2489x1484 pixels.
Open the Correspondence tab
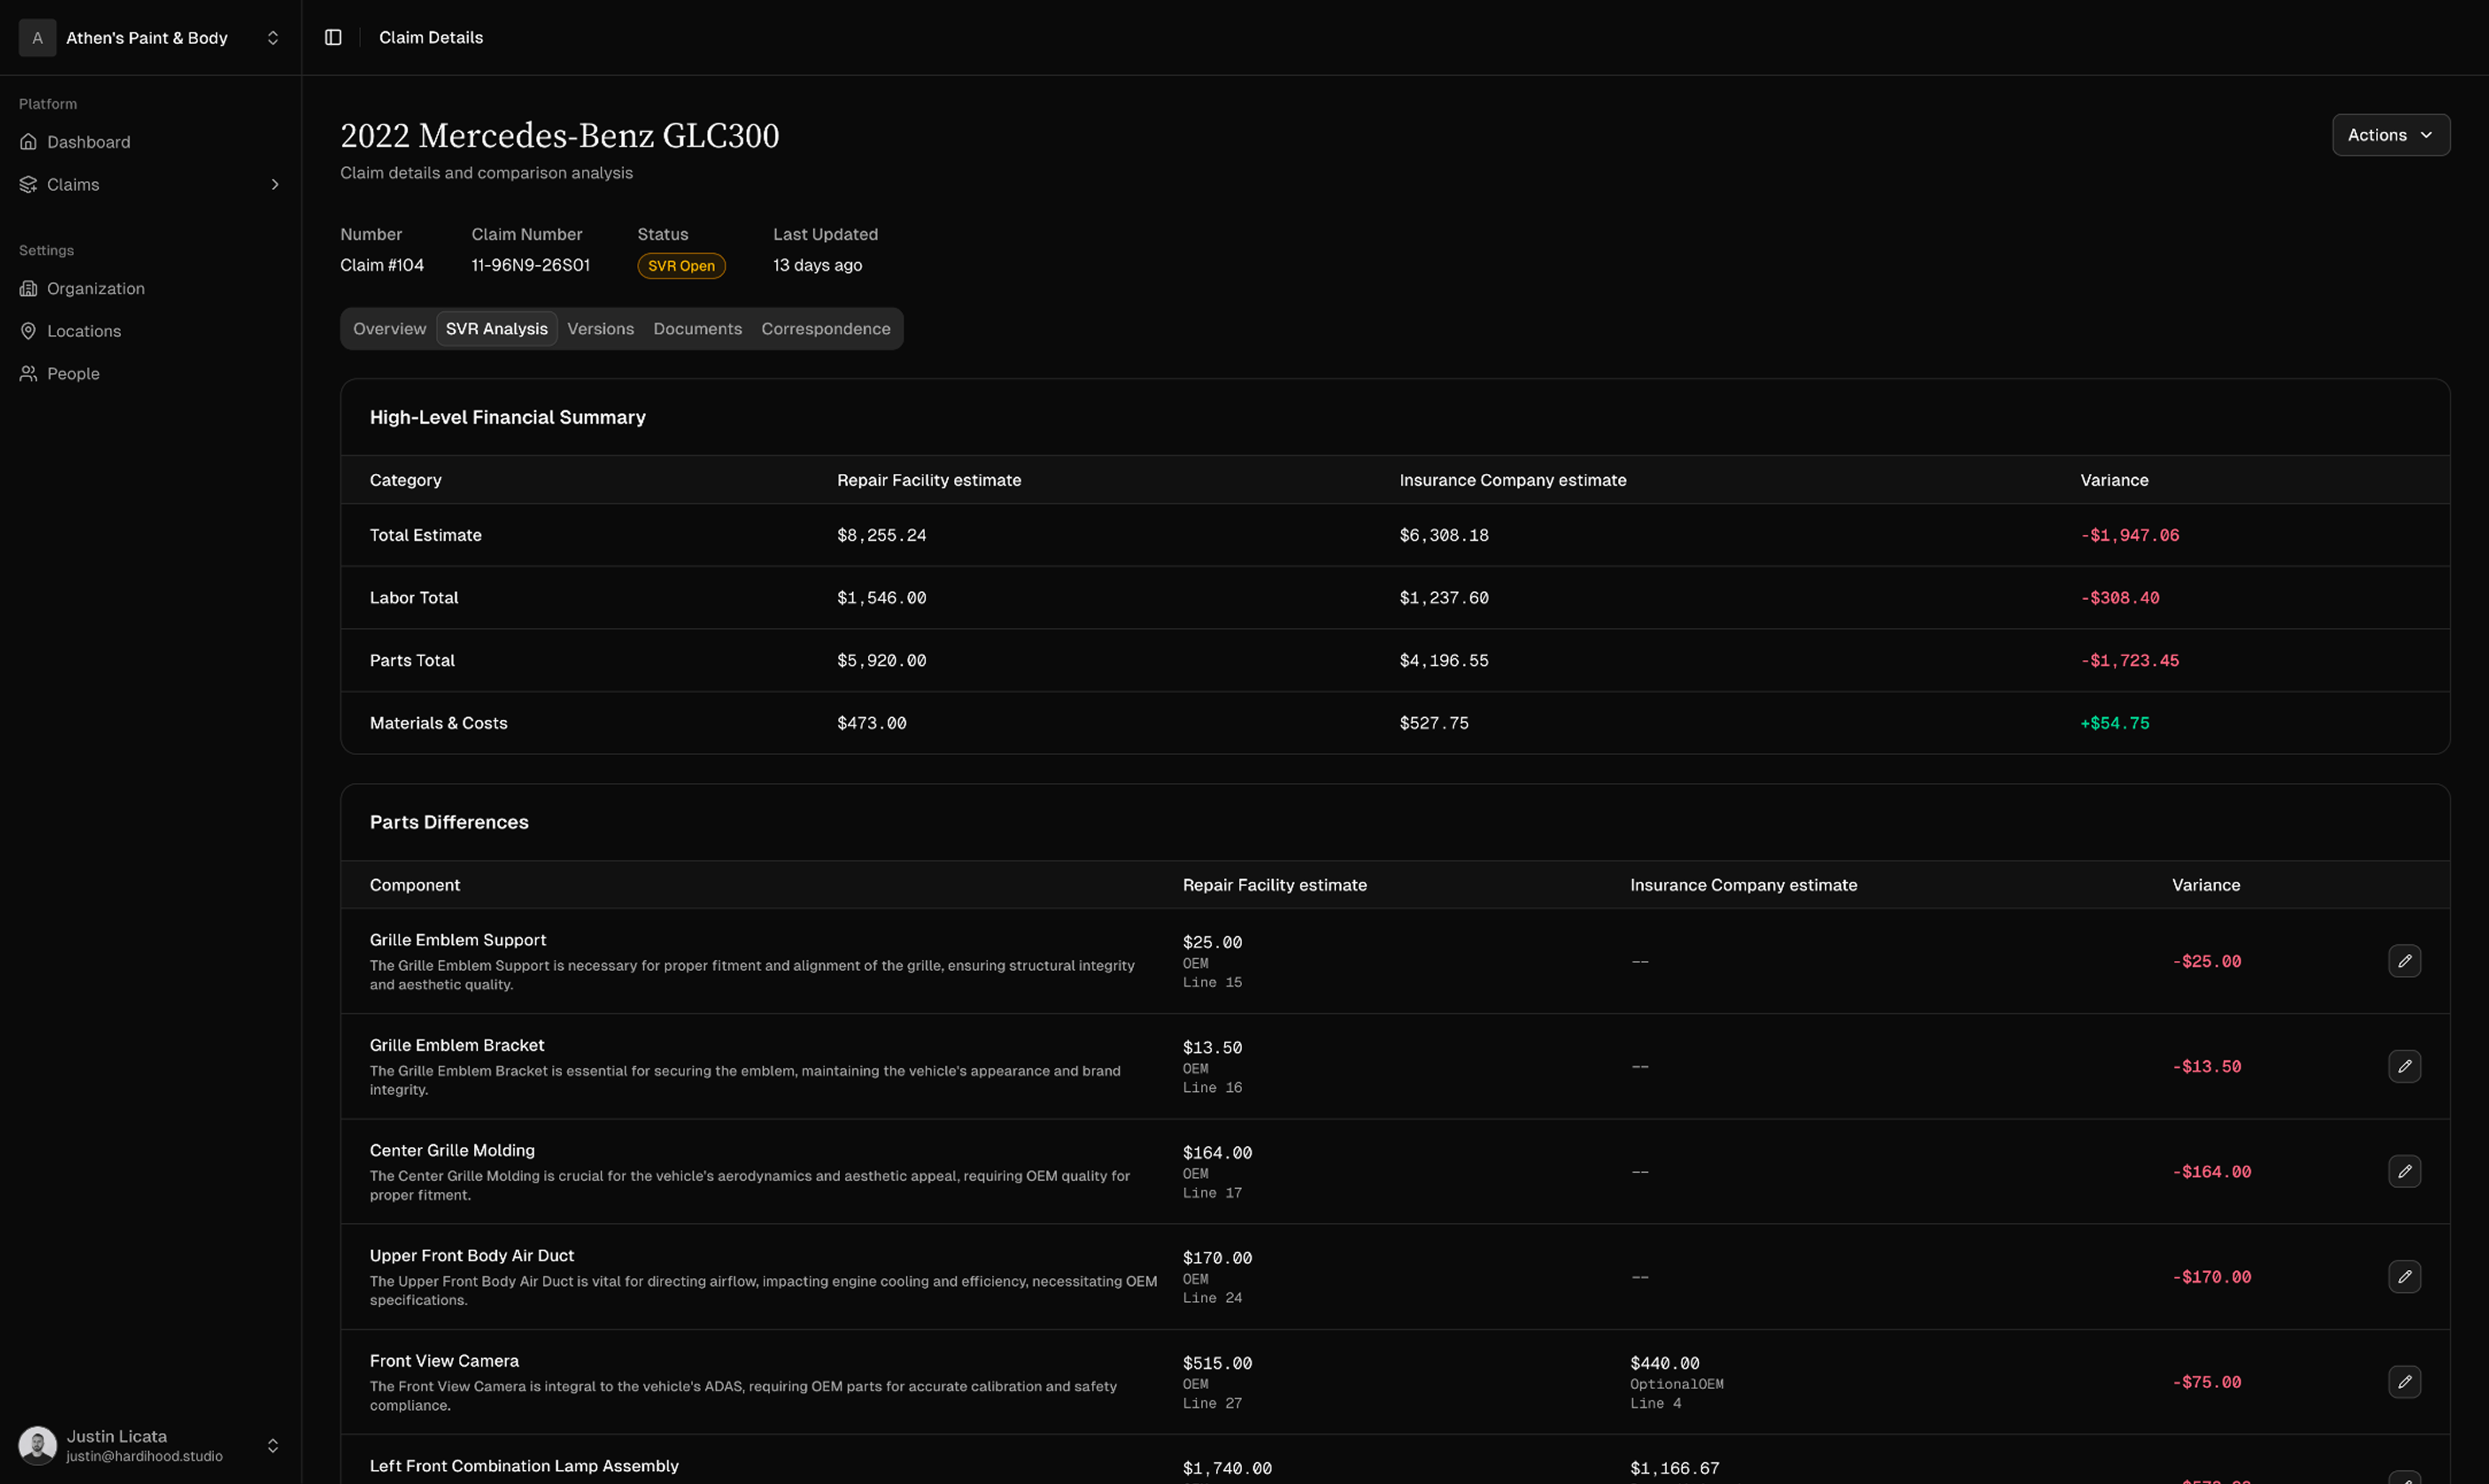tap(826, 329)
